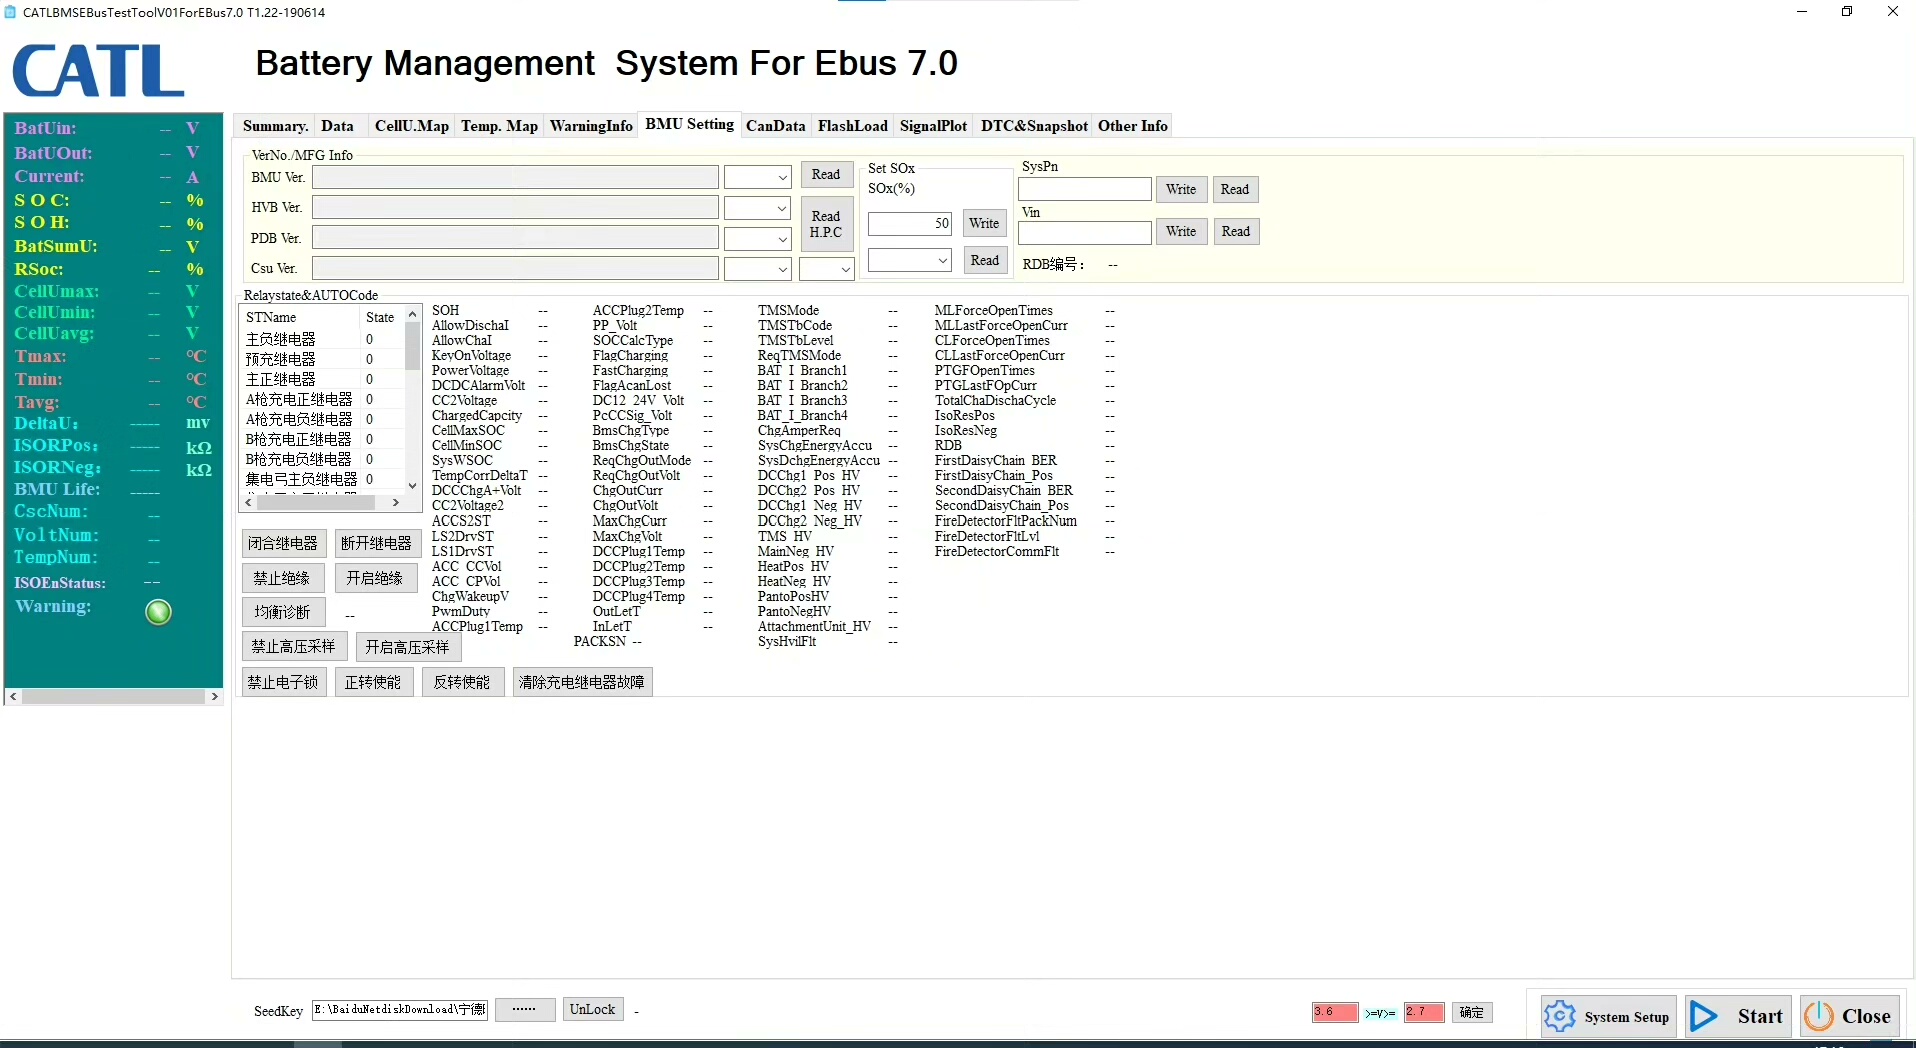Image resolution: width=1916 pixels, height=1048 pixels.
Task: Click the 禁止高压采样 button
Action: [x=294, y=648]
